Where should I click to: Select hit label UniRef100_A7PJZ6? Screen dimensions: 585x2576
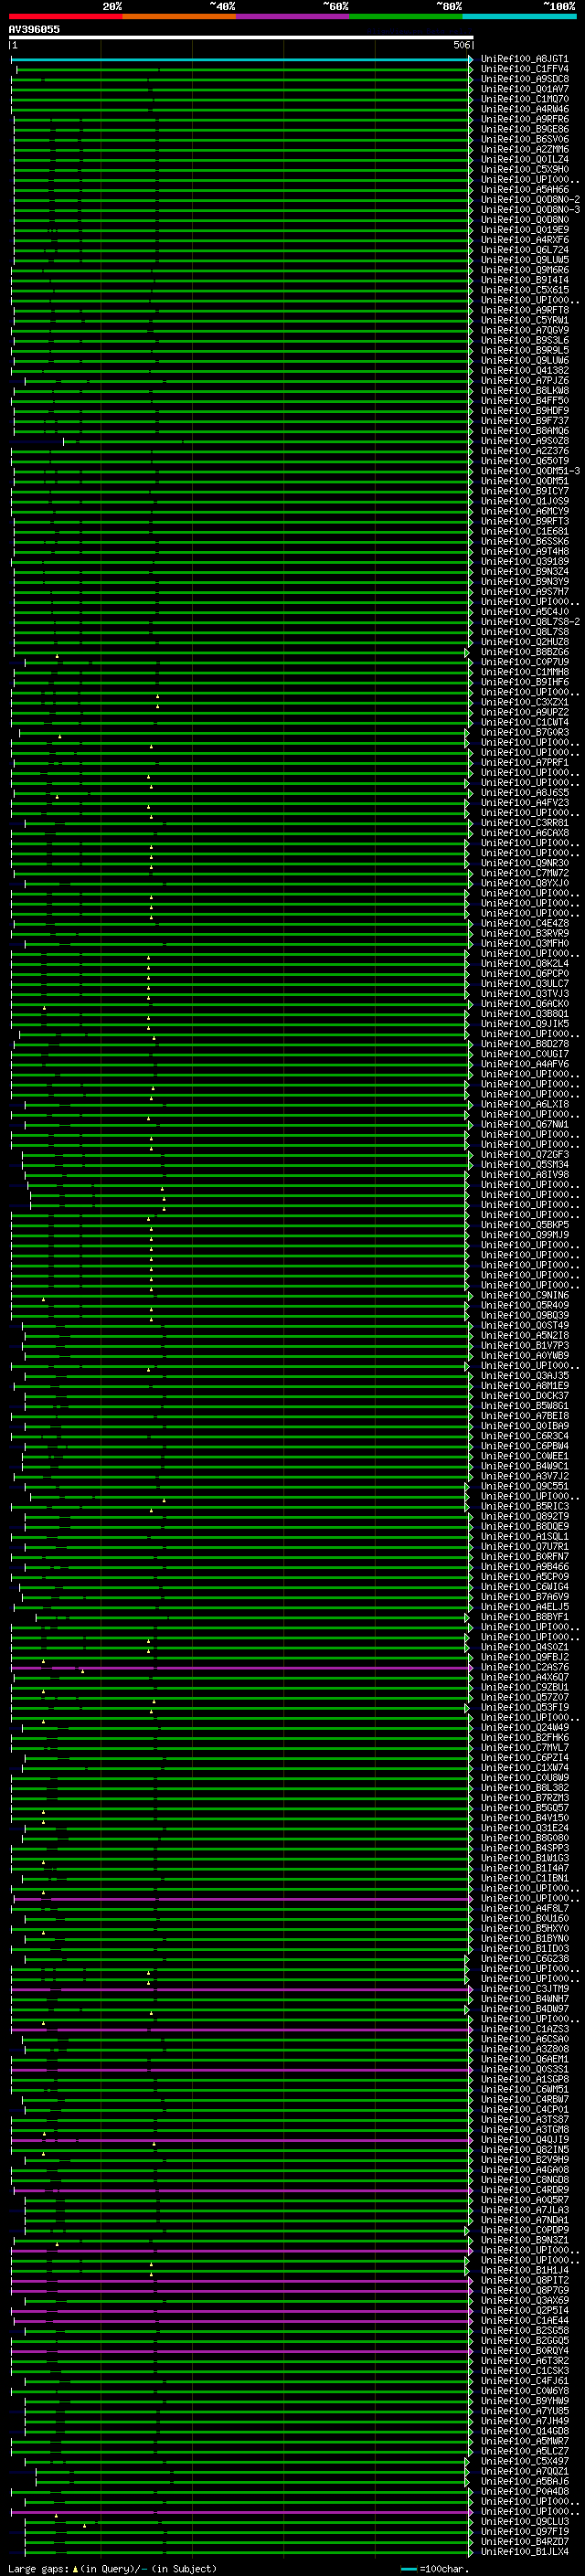pyautogui.click(x=524, y=380)
